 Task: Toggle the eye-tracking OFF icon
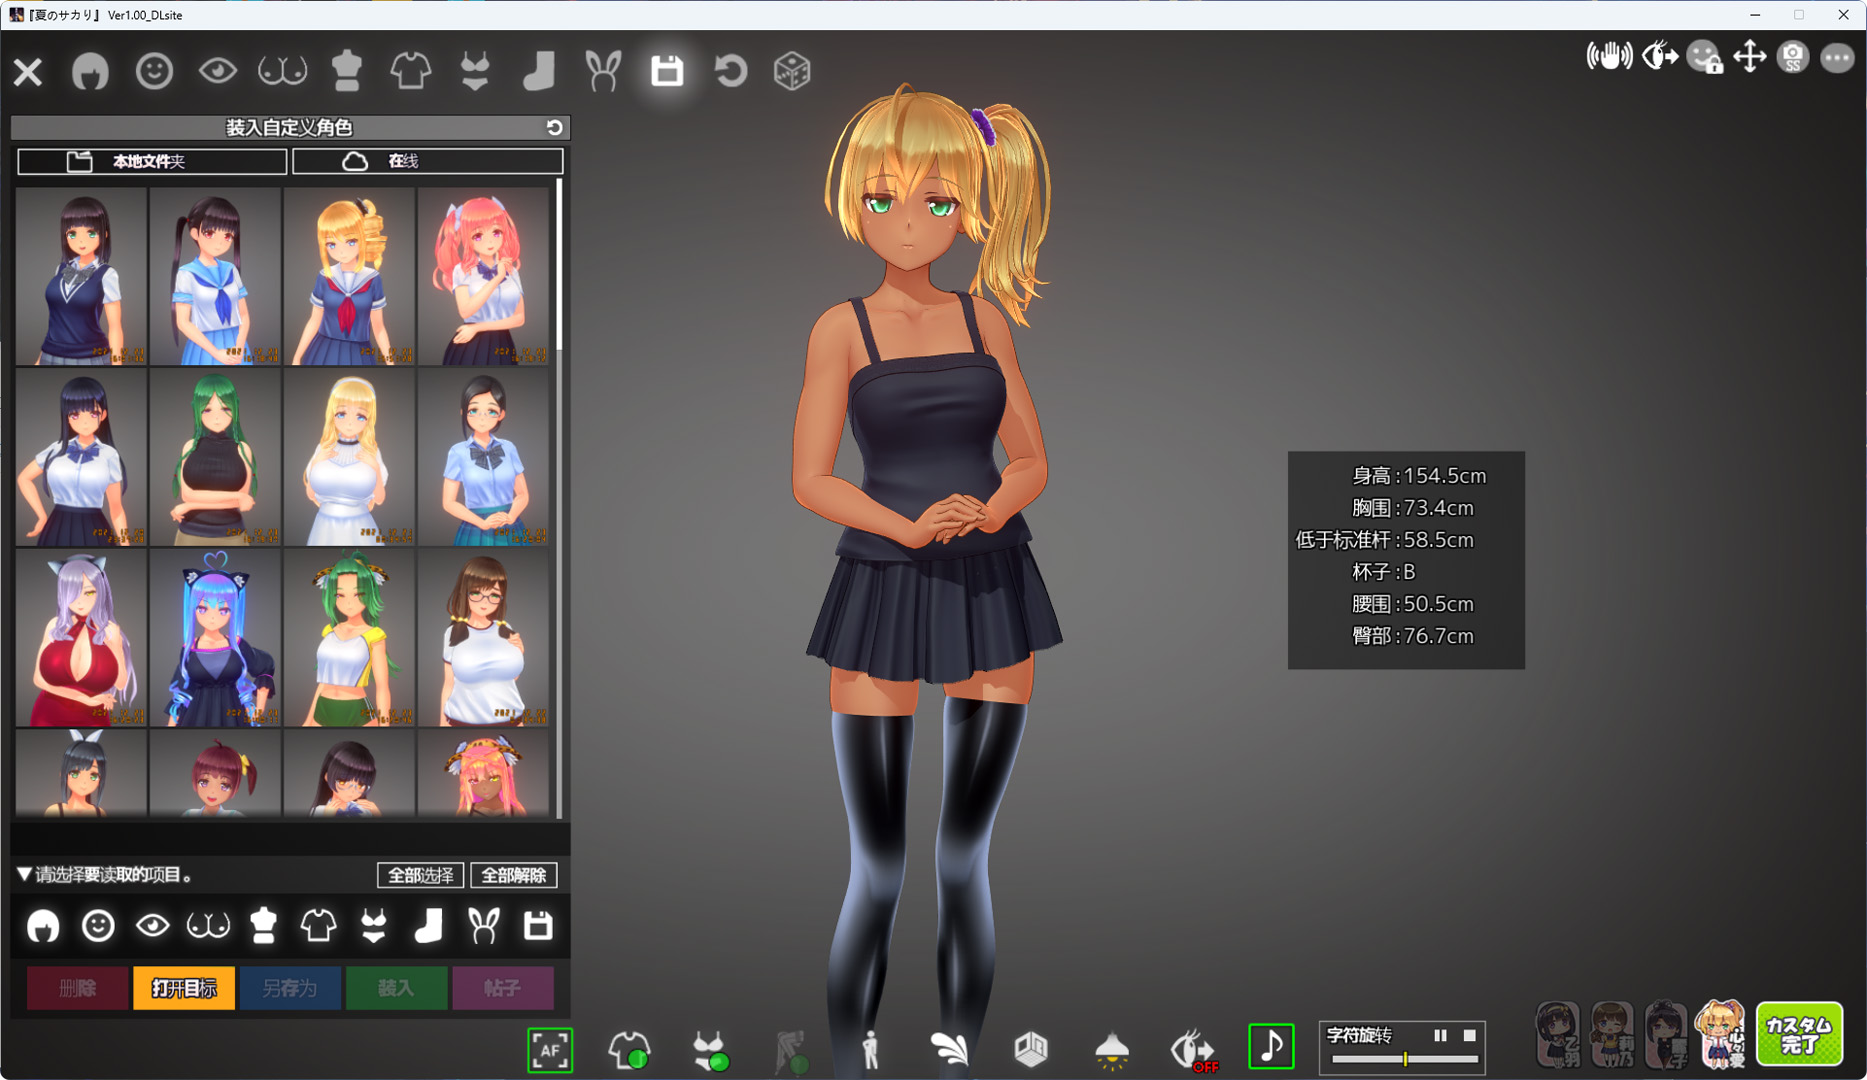click(1193, 1051)
